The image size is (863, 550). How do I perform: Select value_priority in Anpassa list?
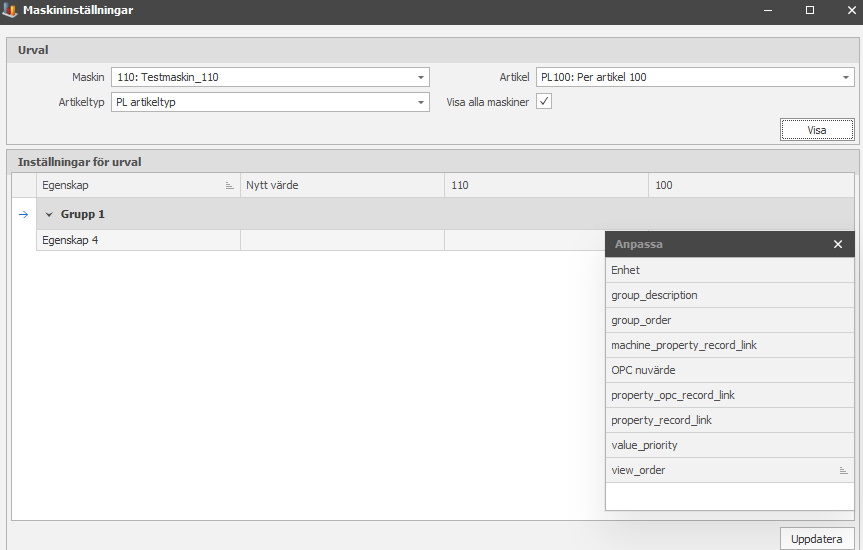(729, 445)
